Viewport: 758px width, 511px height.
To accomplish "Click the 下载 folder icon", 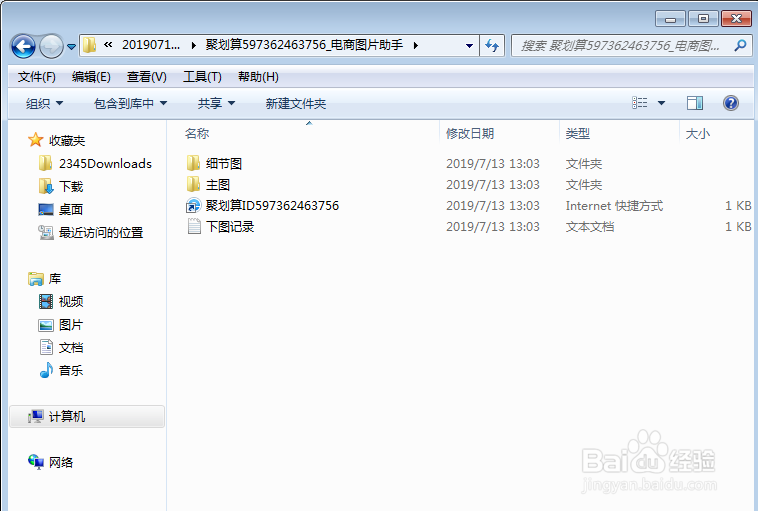I will tap(45, 186).
